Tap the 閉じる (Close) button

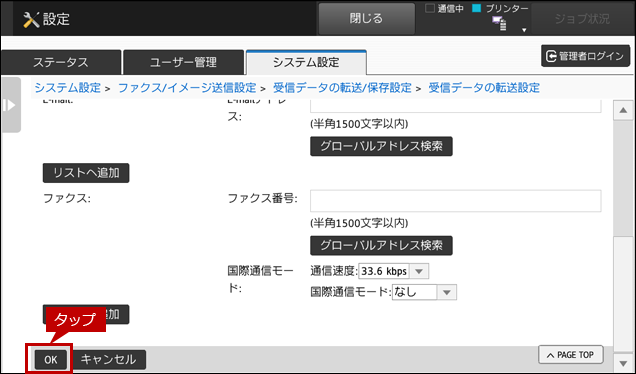click(x=366, y=19)
